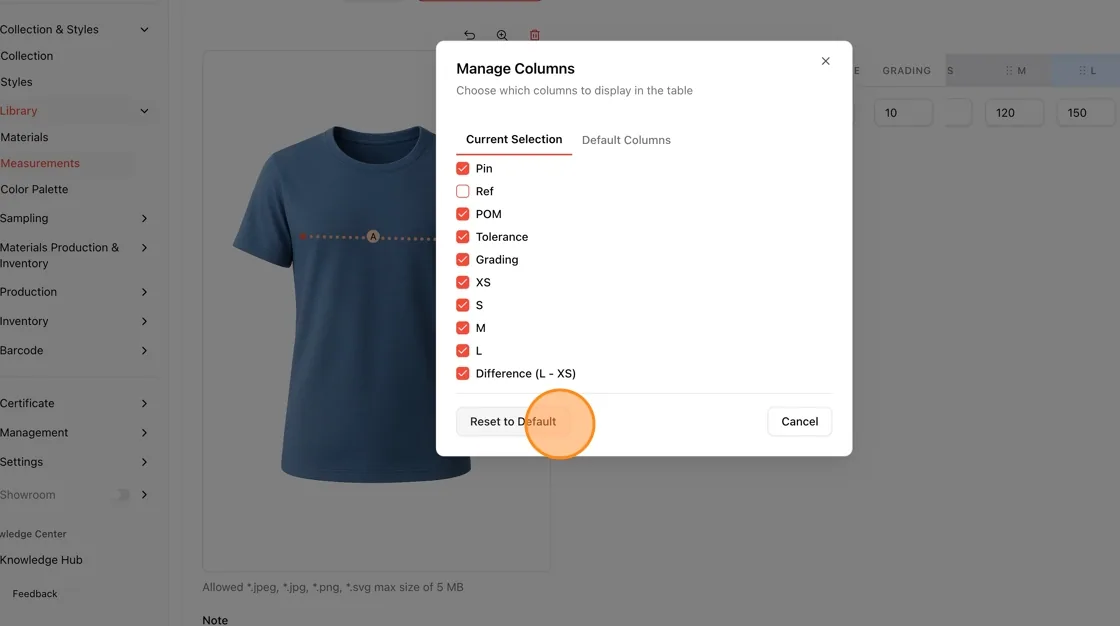Expand the Production menu chevron
Screen dimensions: 1120x626
pos(144,292)
